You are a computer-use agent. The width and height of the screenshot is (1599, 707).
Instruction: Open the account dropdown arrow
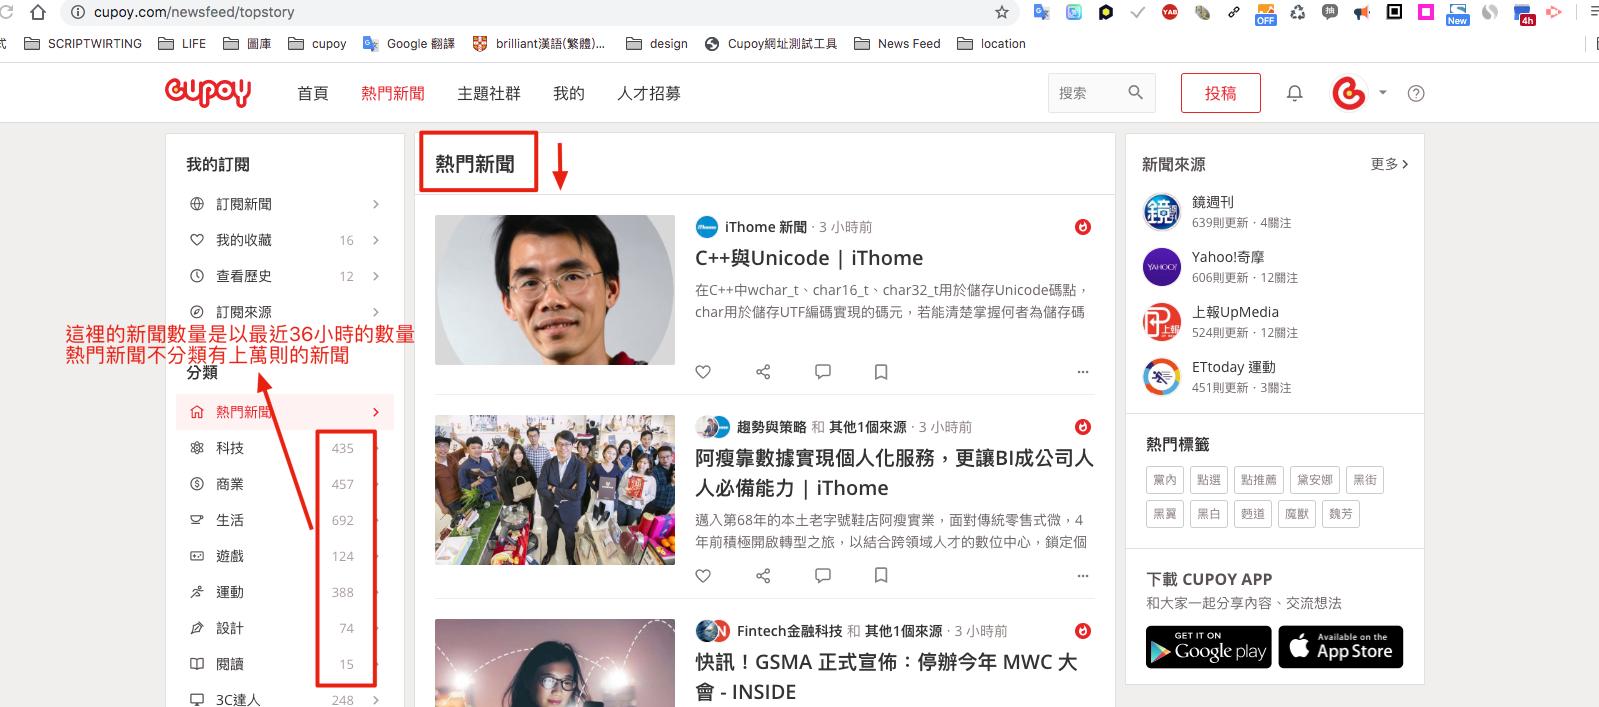point(1383,92)
